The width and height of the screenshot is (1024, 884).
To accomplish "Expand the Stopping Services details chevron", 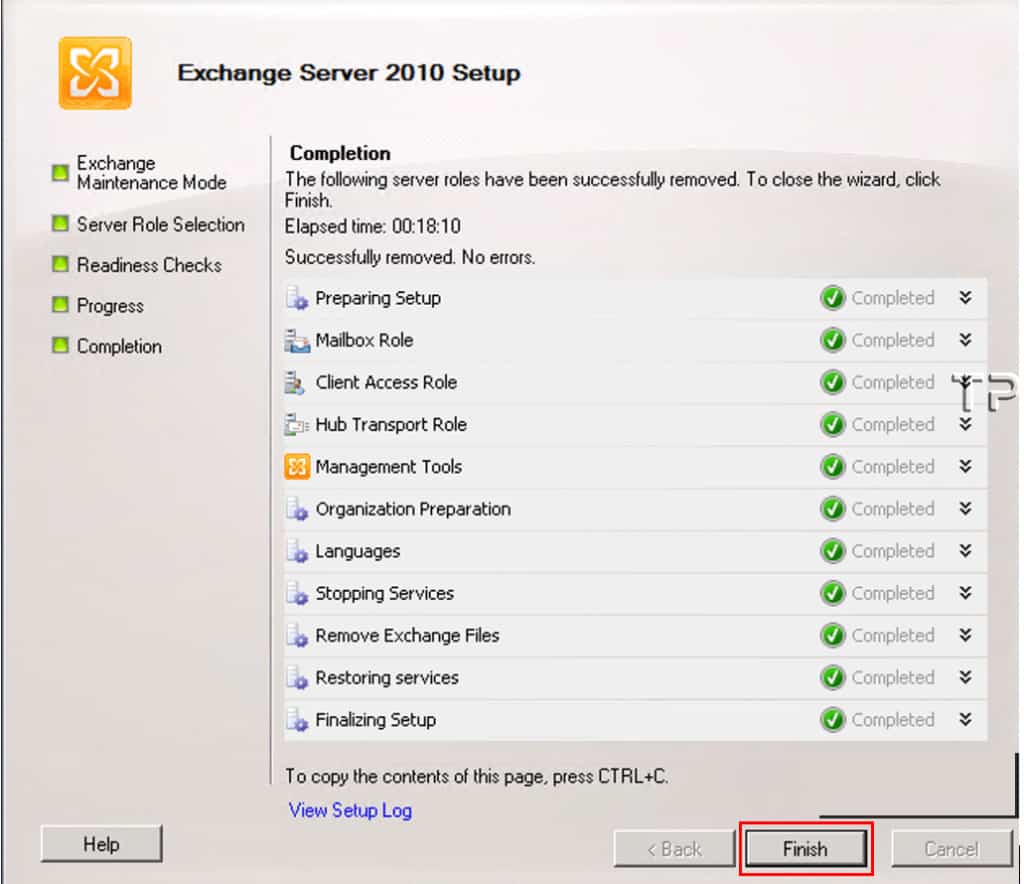I will coord(965,593).
